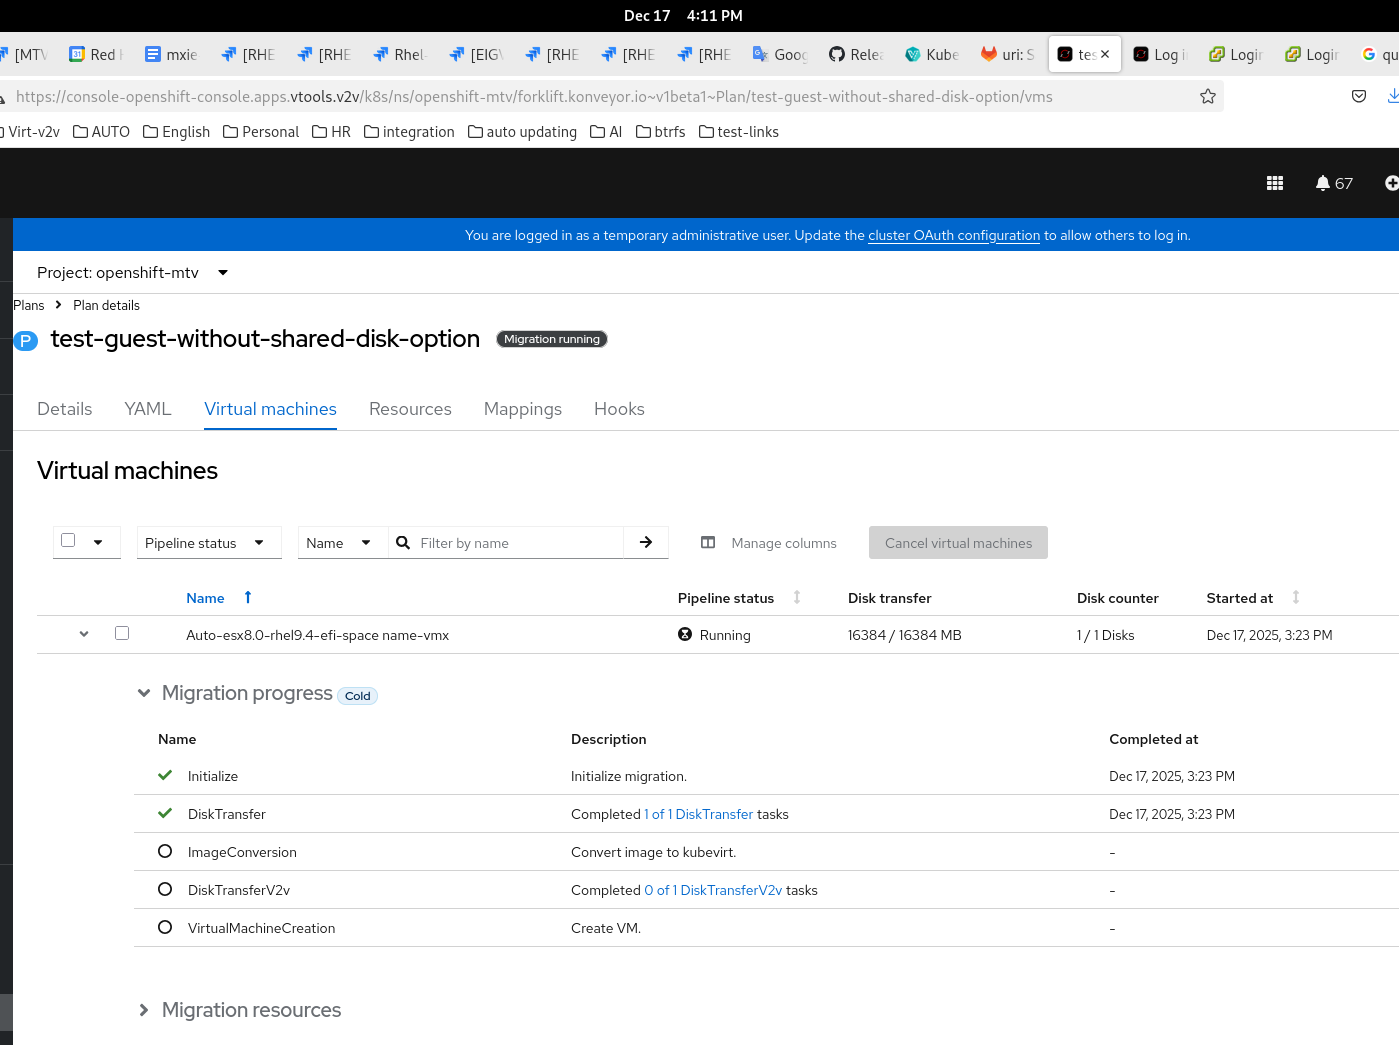The image size is (1399, 1045).
Task: Click the pending circle beside ImageConversion
Action: point(165,851)
